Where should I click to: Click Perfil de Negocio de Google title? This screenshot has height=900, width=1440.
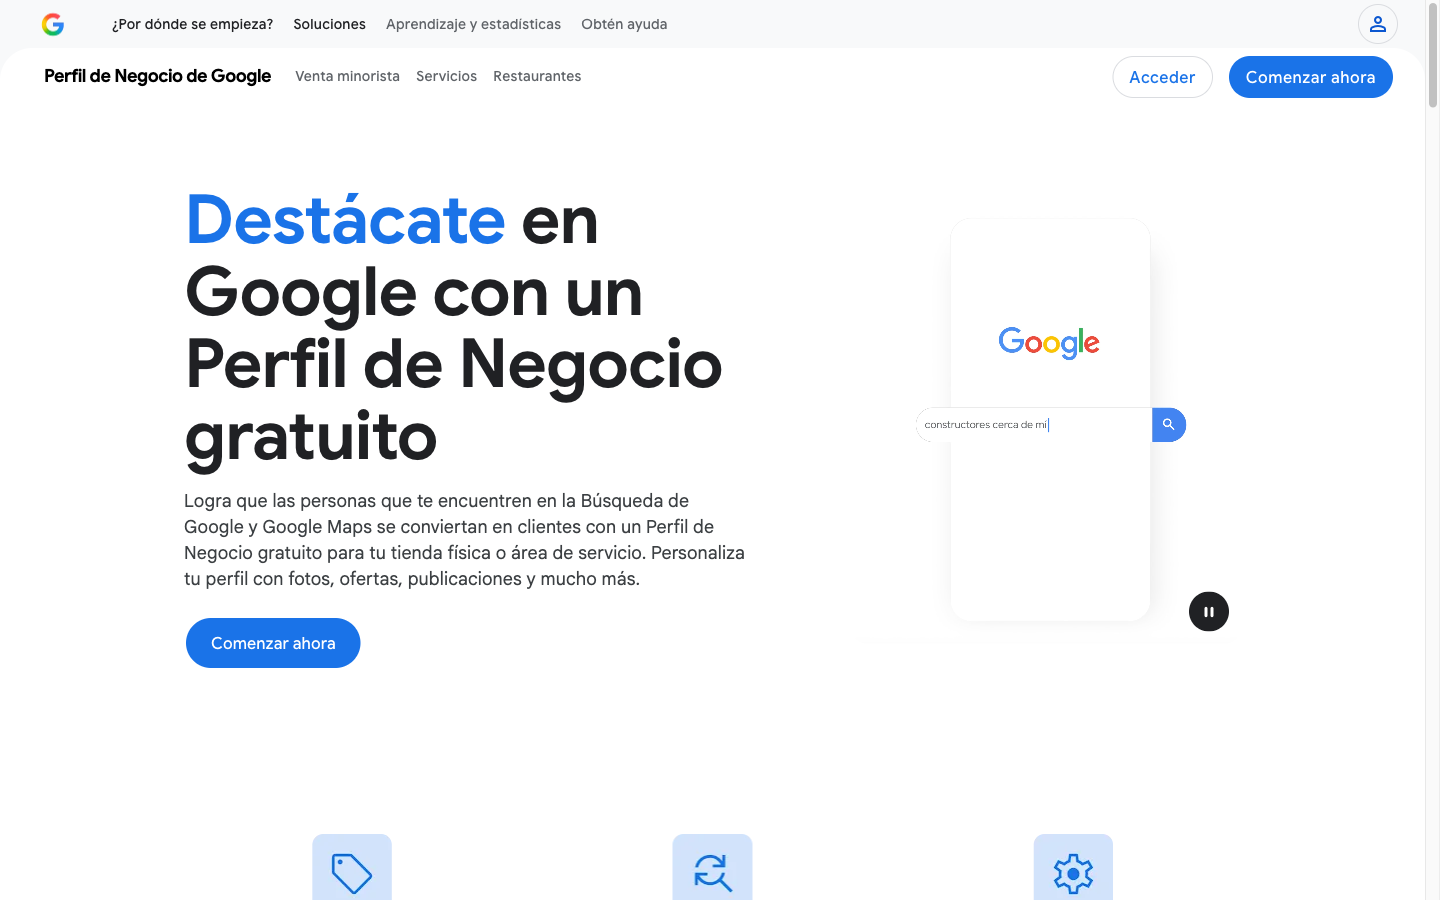pos(158,76)
